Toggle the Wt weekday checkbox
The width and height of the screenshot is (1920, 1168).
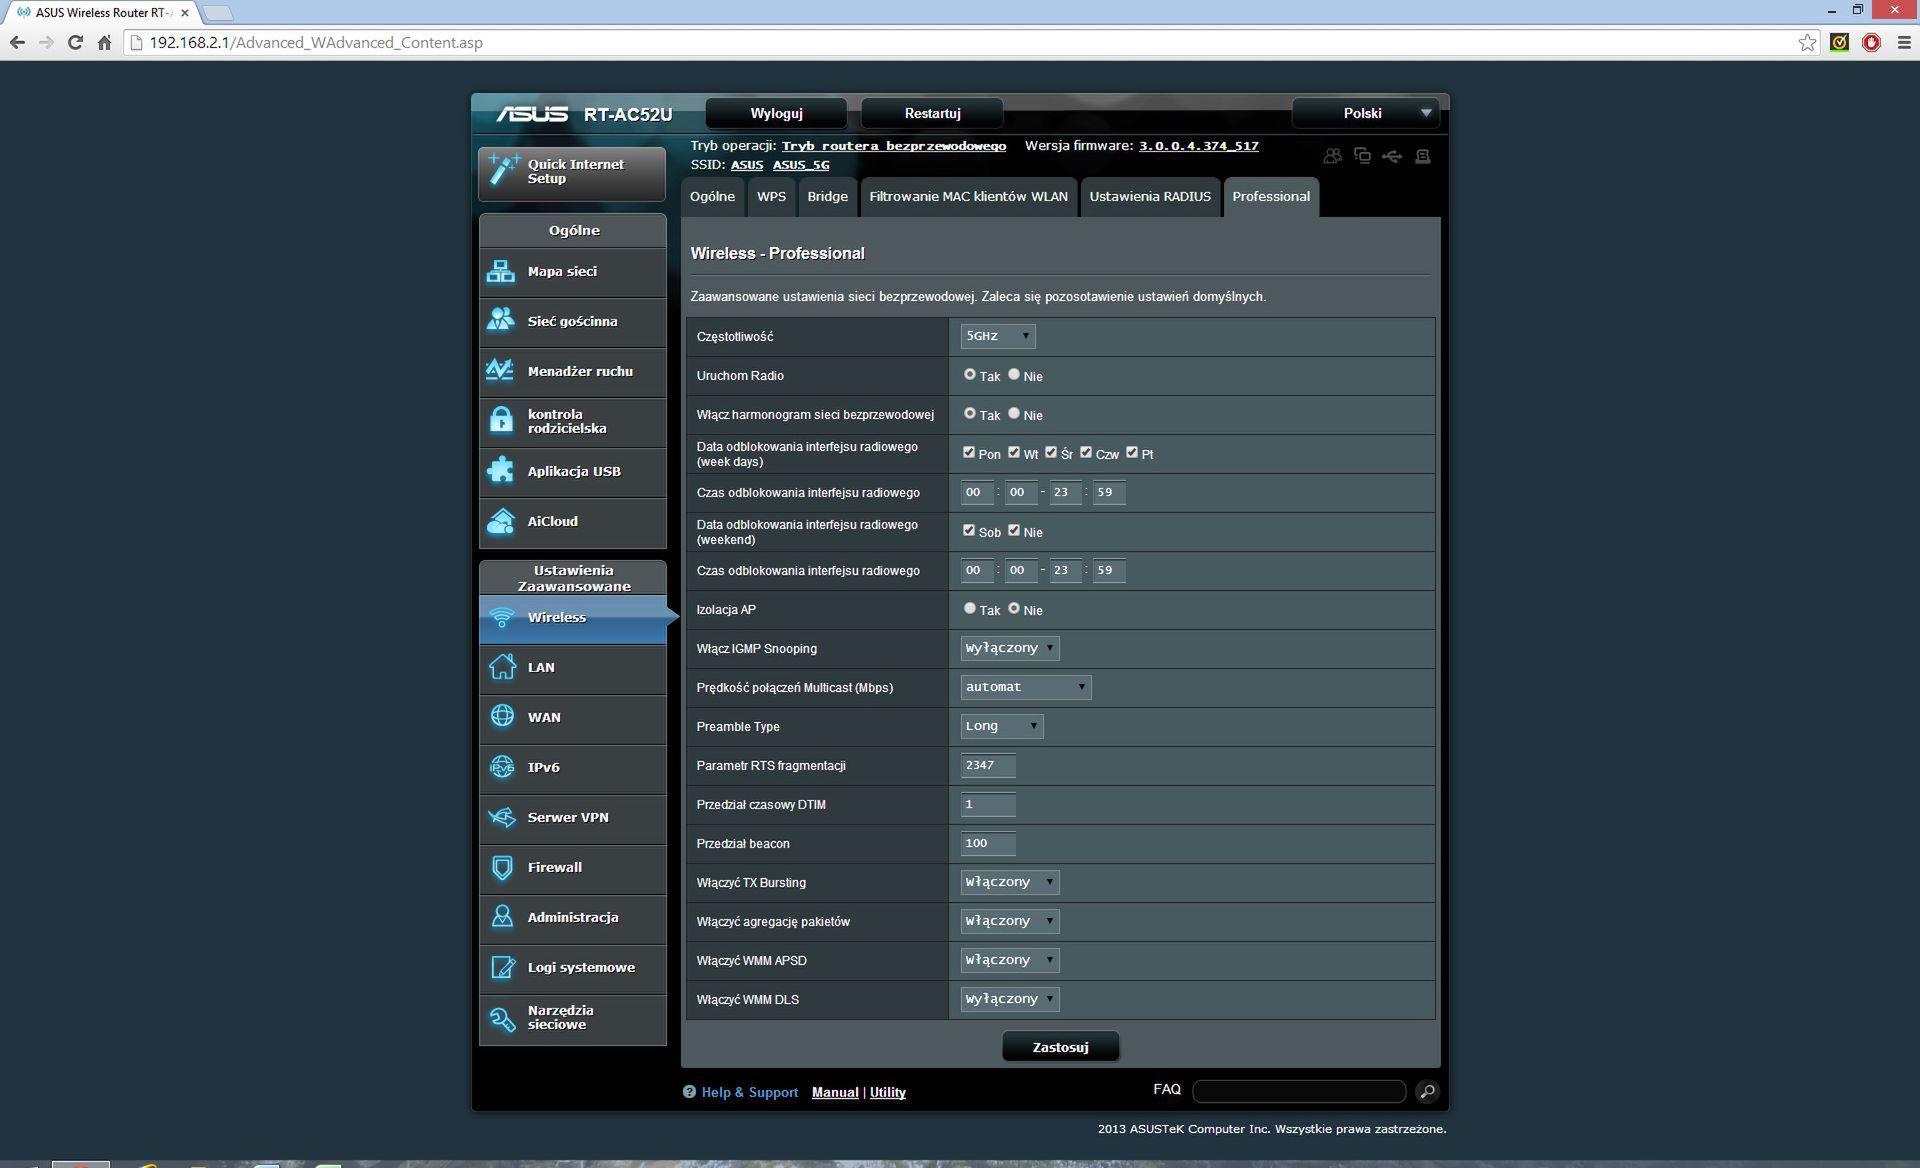(x=1014, y=453)
